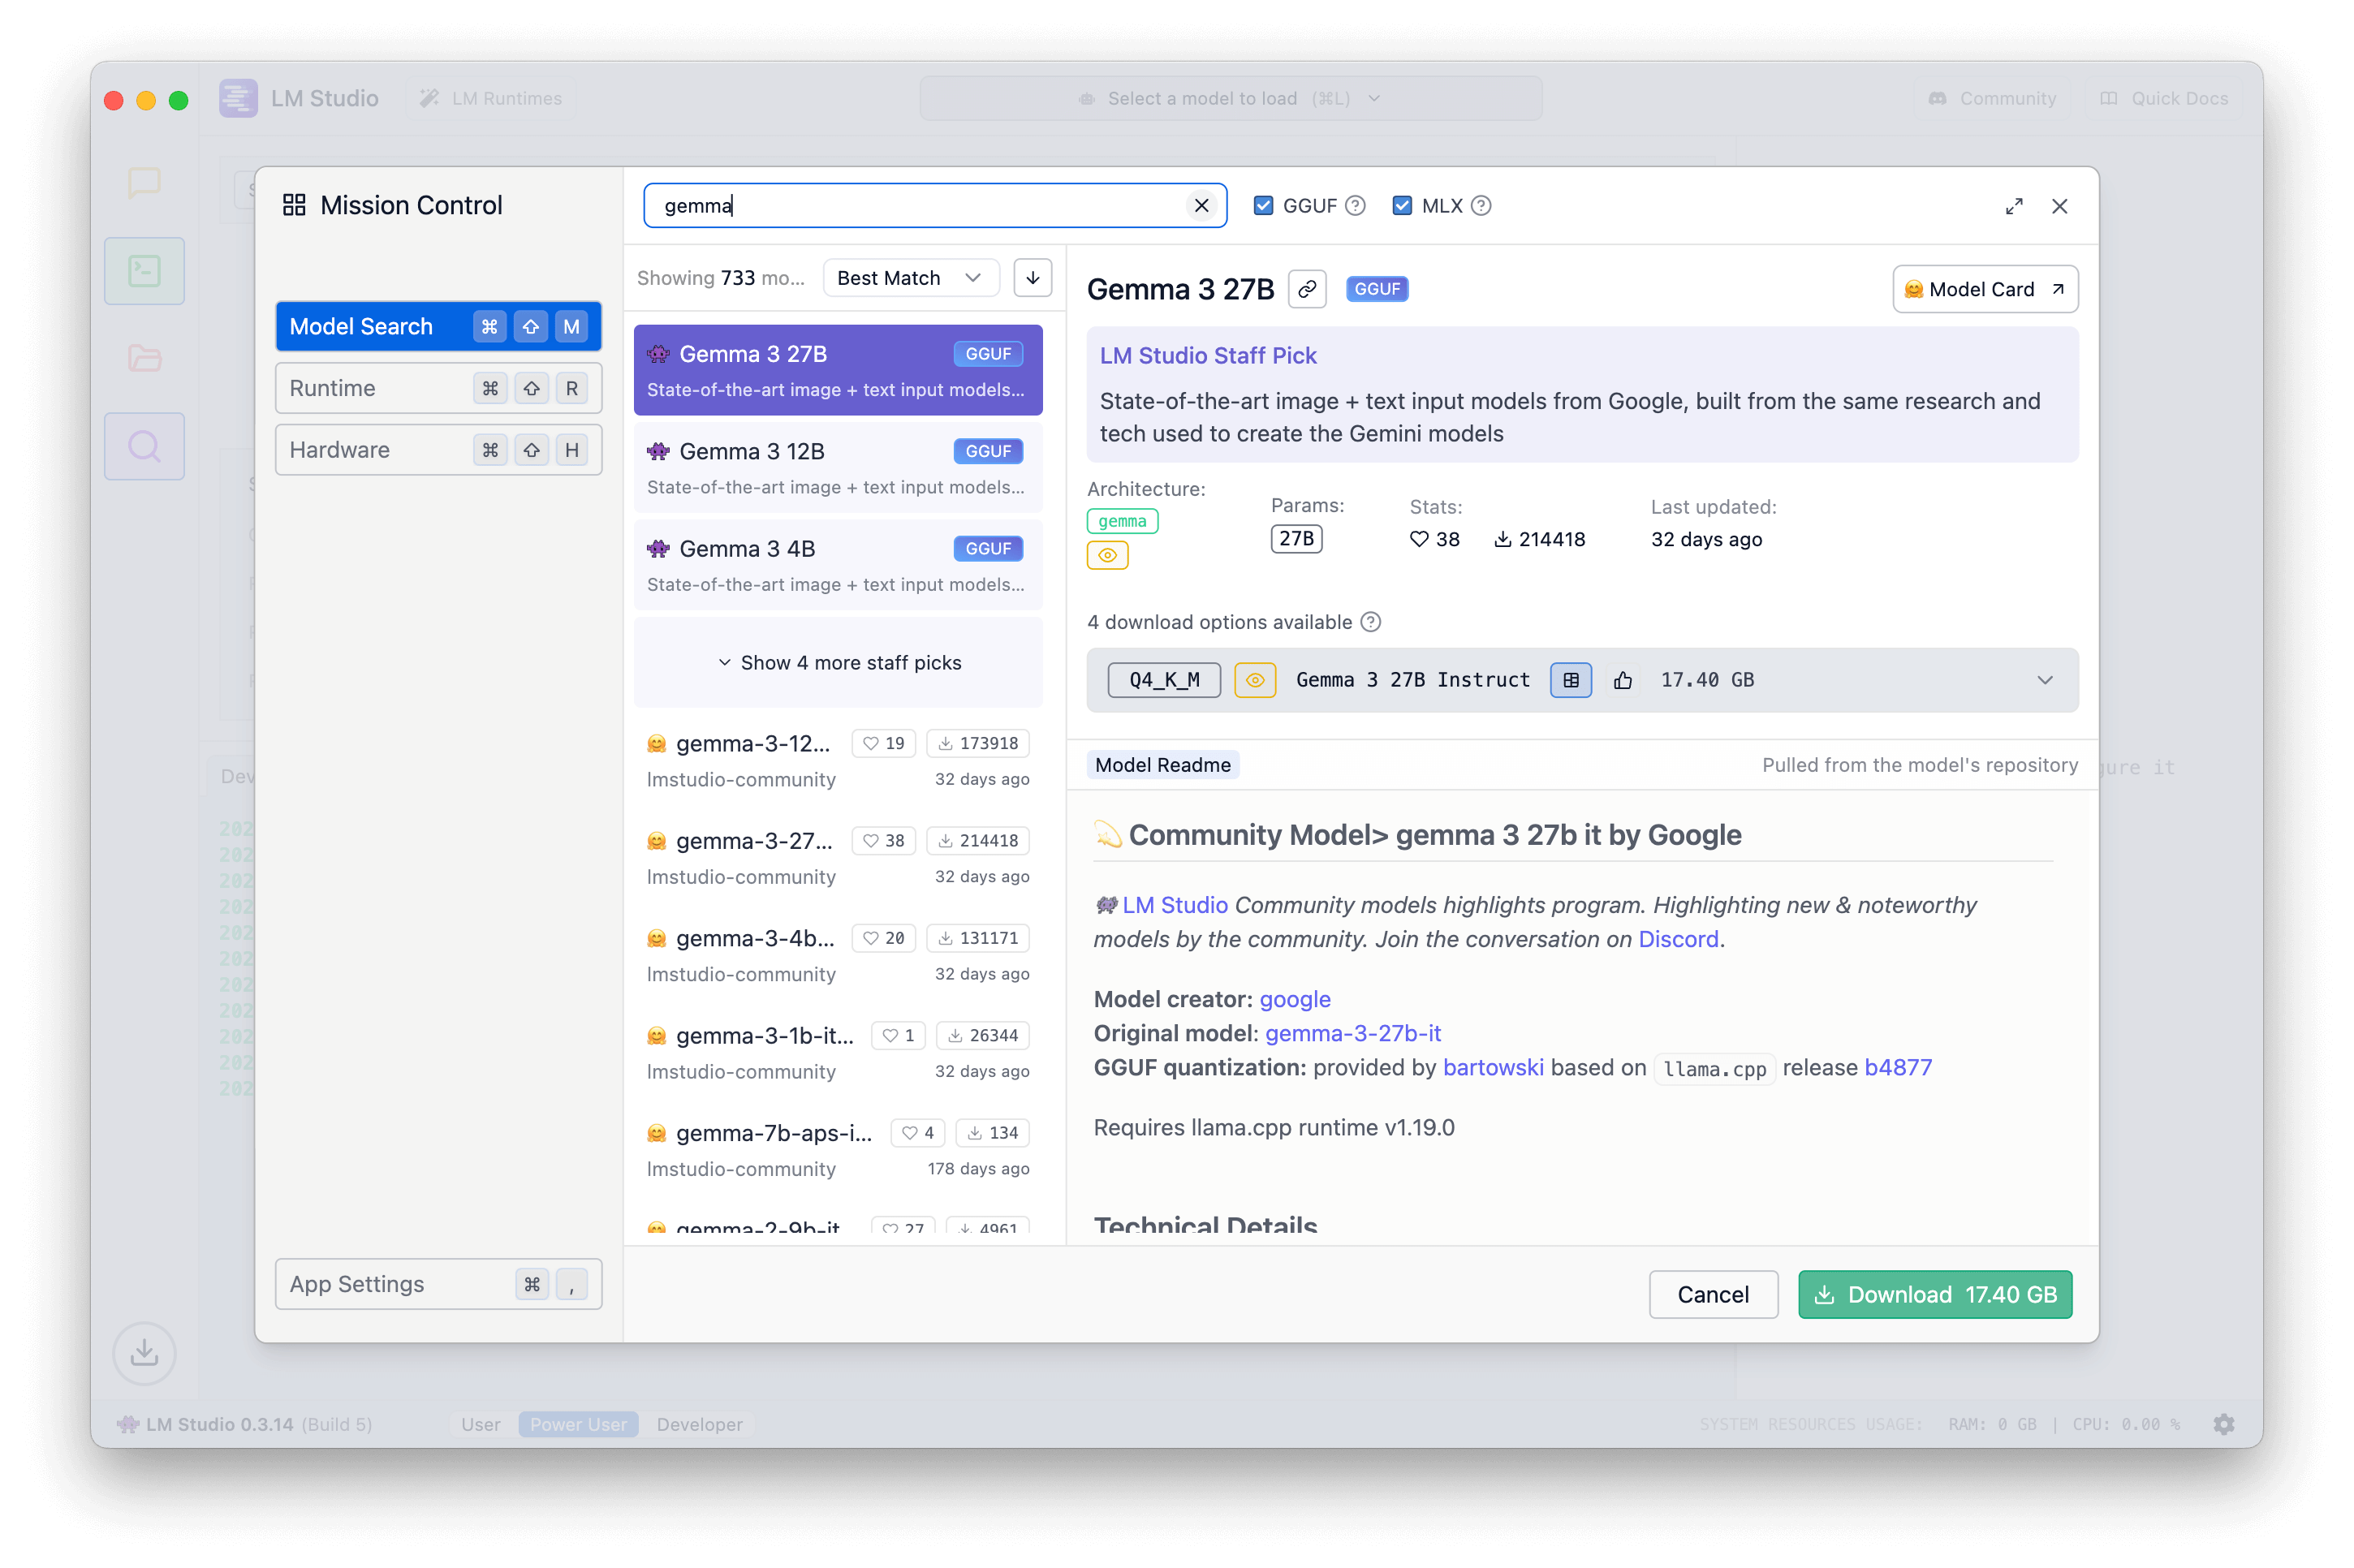The height and width of the screenshot is (1568, 2354).
Task: Select Gemma 3 4B staff pick
Action: coord(838,565)
